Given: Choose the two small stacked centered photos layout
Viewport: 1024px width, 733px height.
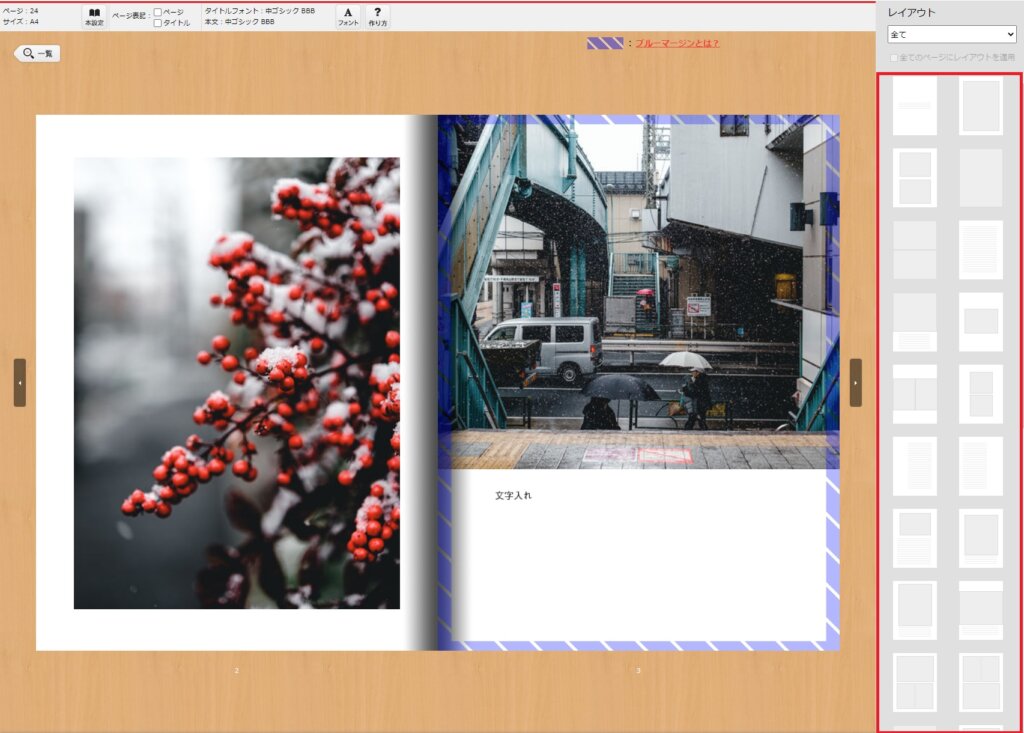Looking at the screenshot, I should point(980,394).
